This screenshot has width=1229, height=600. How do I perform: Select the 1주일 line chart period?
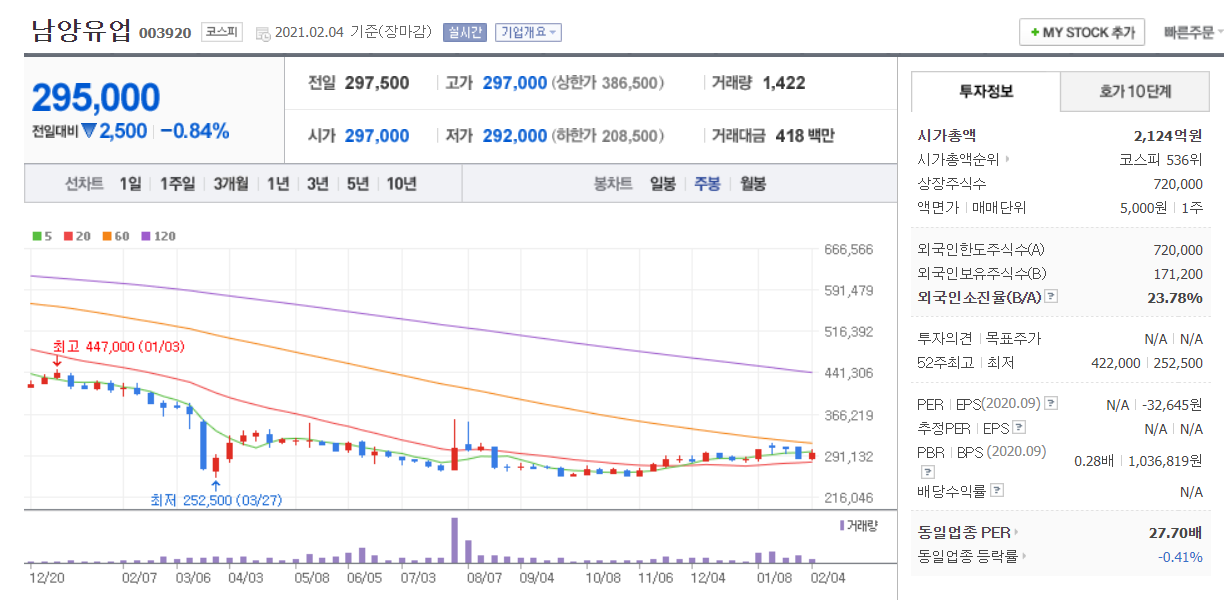(x=177, y=184)
